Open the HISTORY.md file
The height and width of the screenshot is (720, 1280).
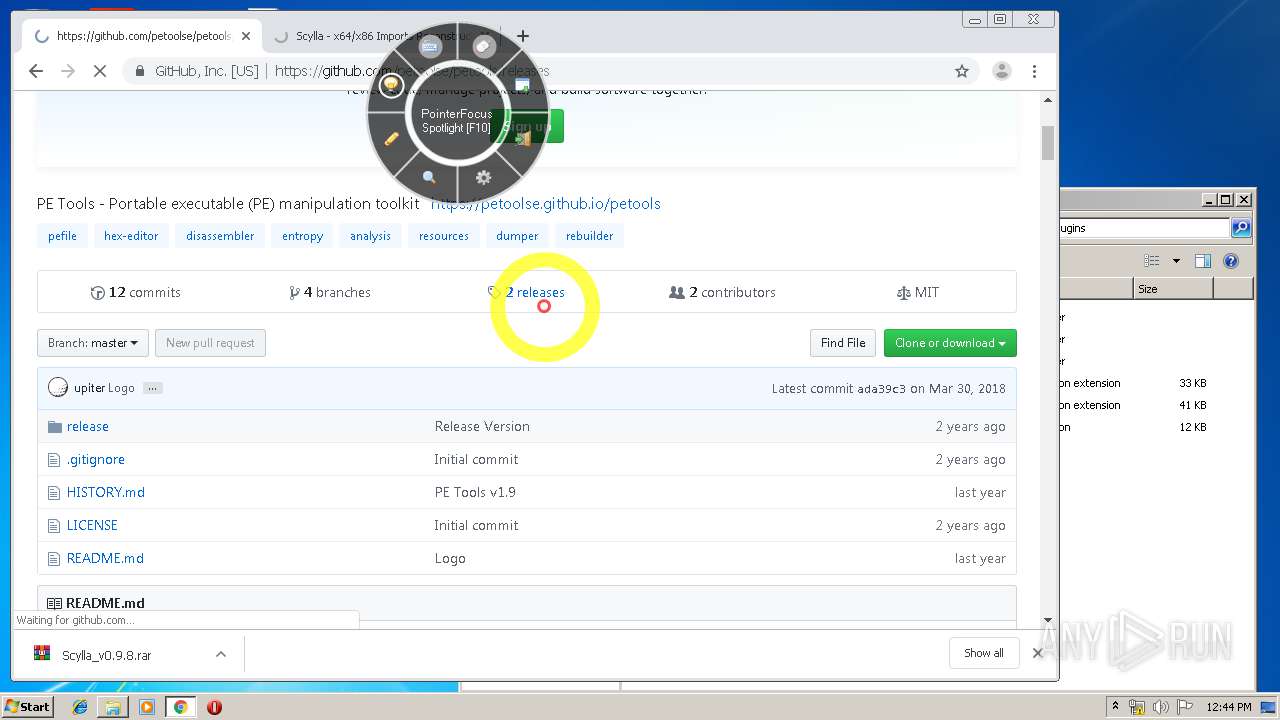(x=105, y=492)
